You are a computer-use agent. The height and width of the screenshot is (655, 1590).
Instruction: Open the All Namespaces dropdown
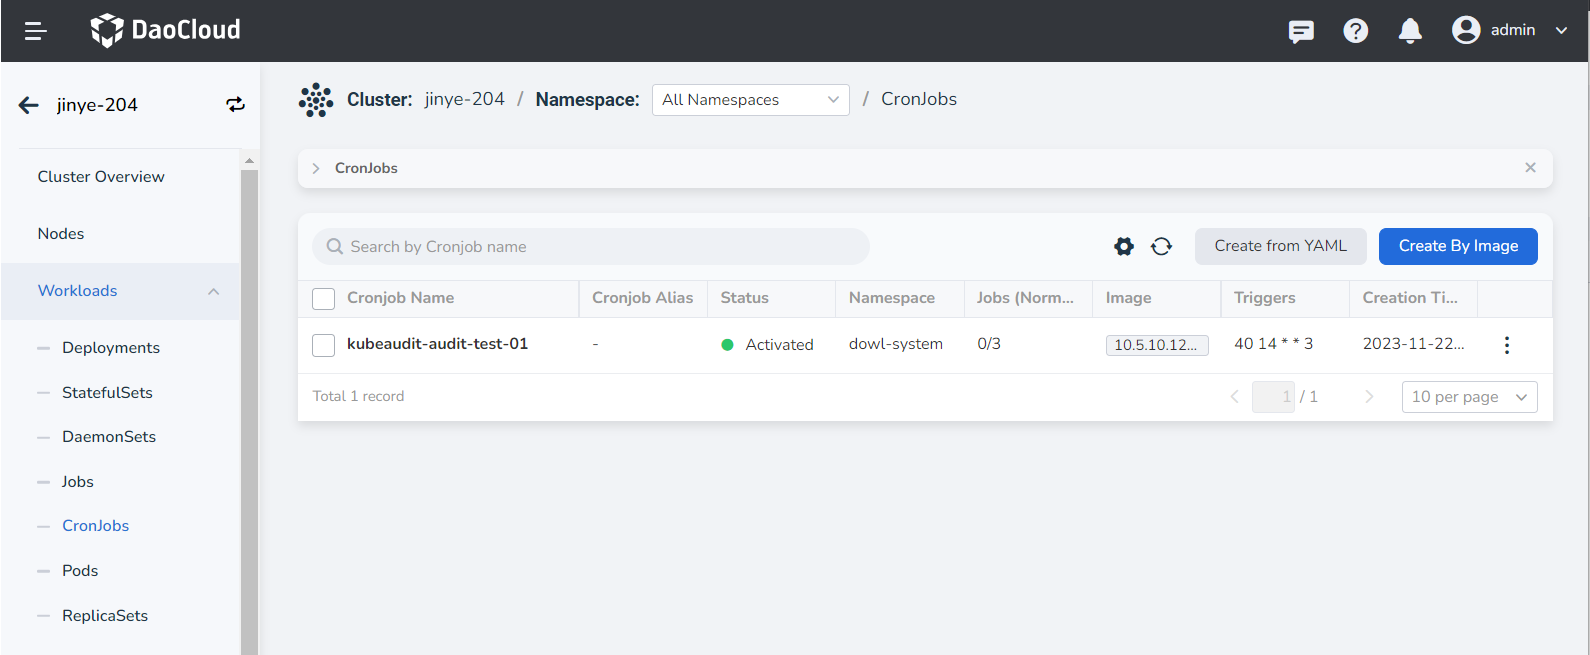[x=750, y=100]
